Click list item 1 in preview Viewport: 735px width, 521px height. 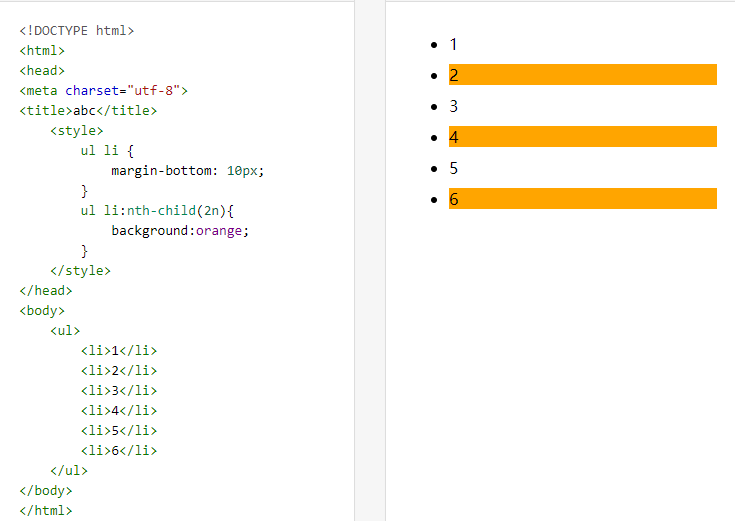[x=583, y=44]
